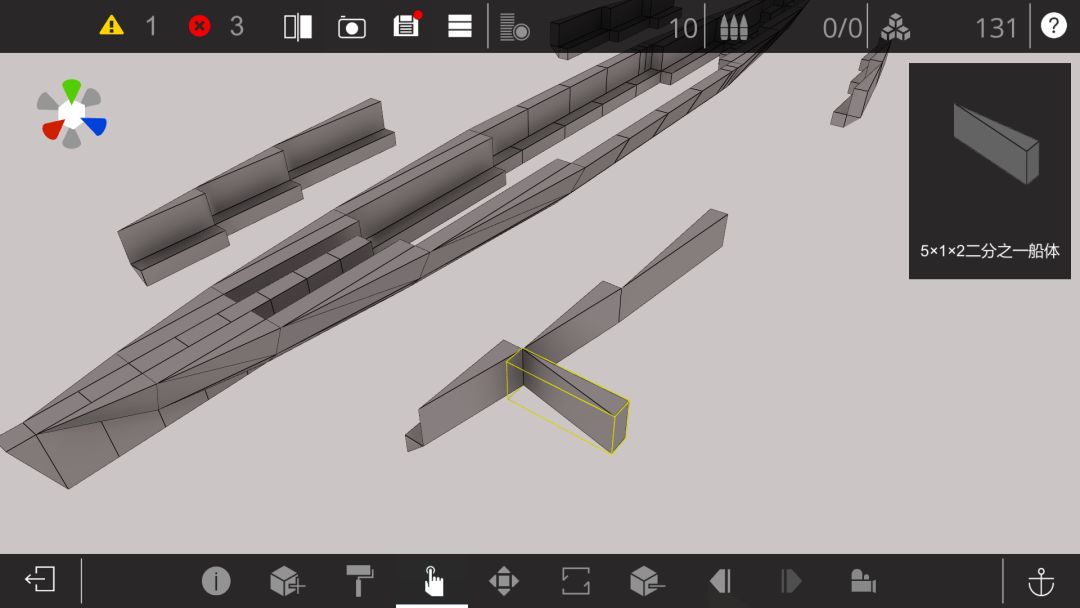Select the four-arrow move tool
1080x608 pixels.
(x=504, y=580)
